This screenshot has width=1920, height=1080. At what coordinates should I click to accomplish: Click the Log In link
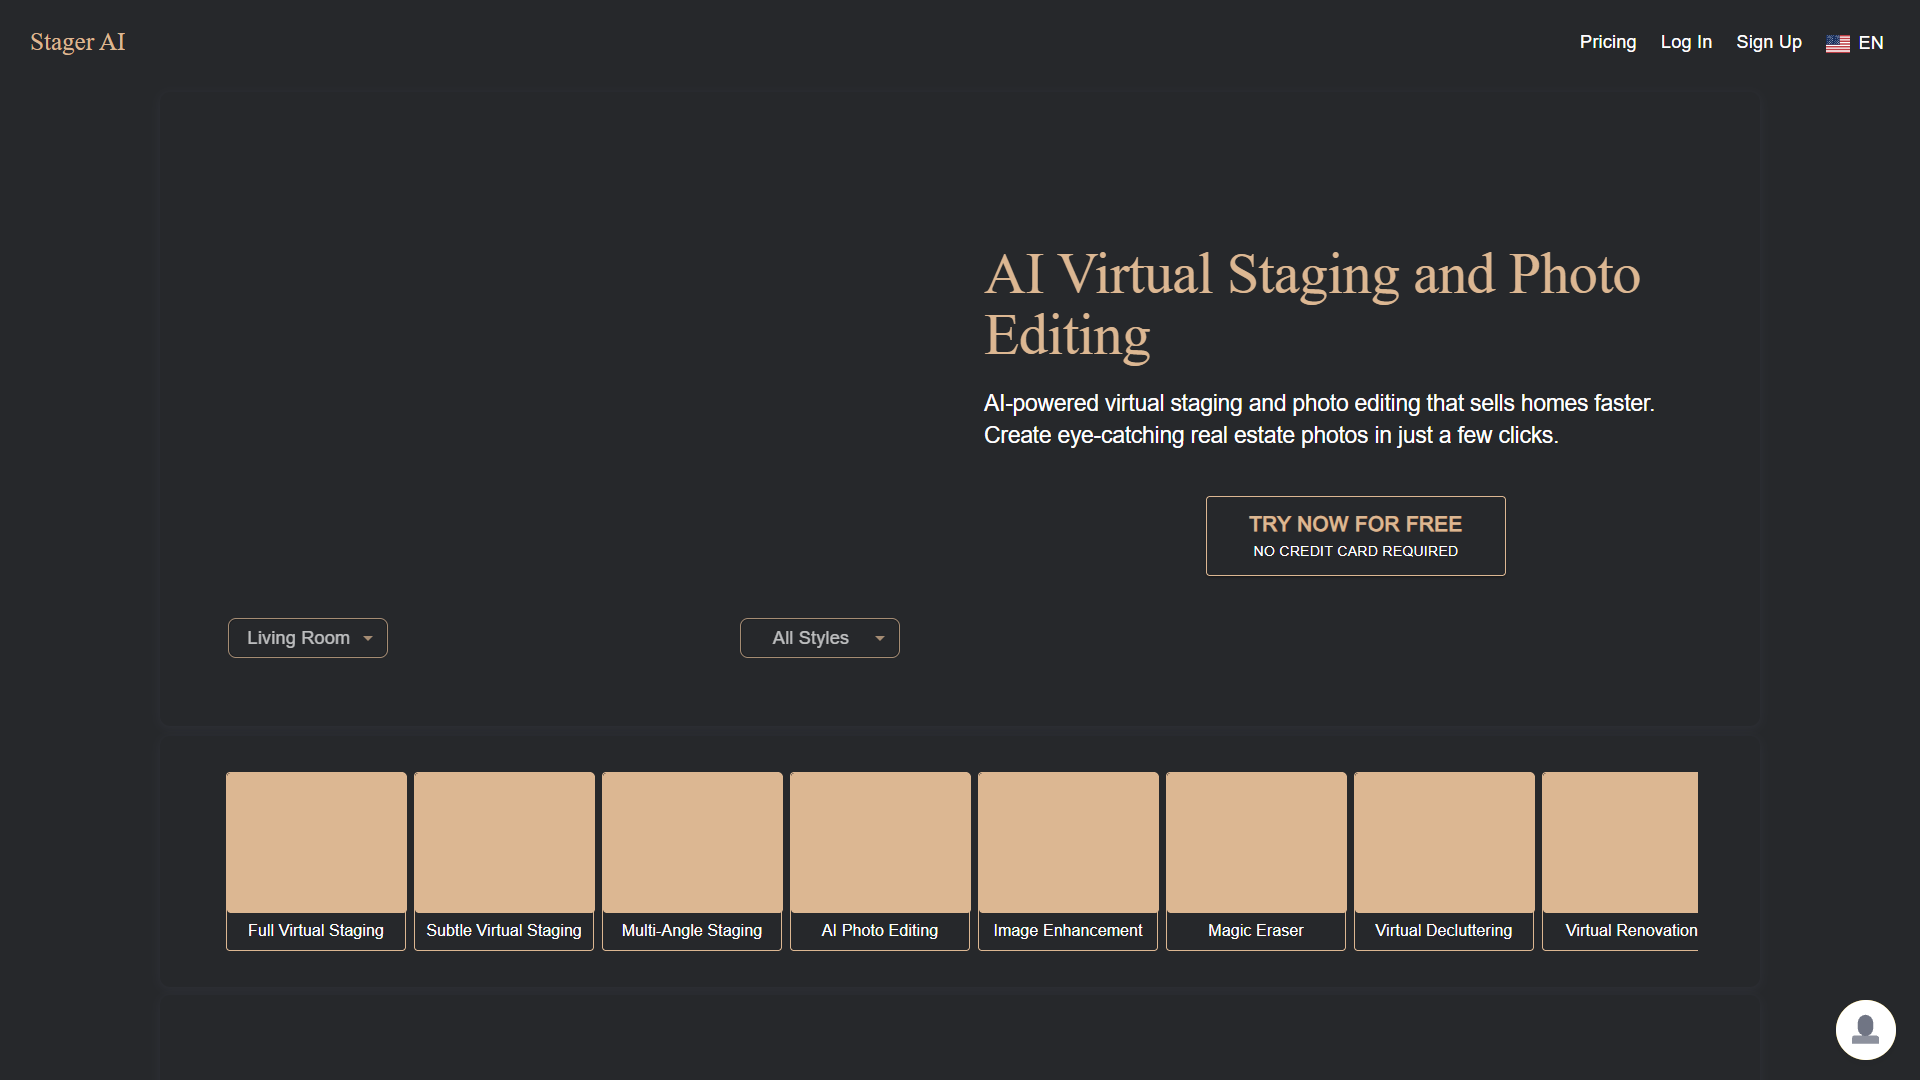click(x=1686, y=42)
